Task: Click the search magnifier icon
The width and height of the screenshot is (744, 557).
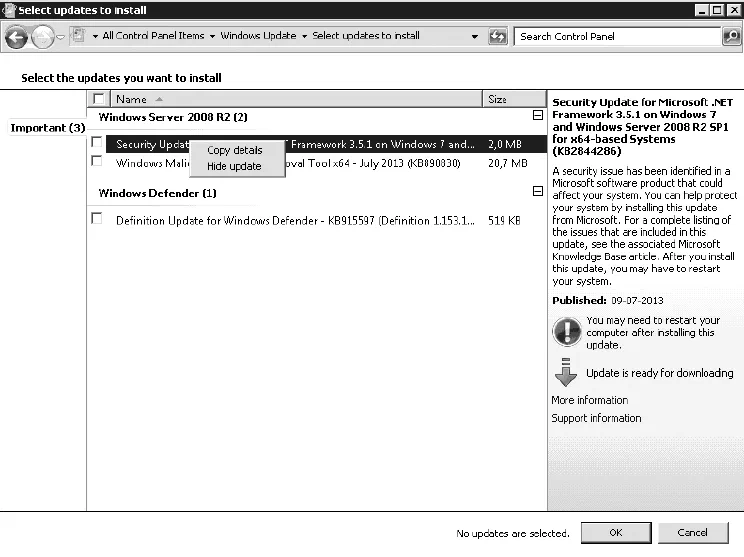Action: coord(731,37)
